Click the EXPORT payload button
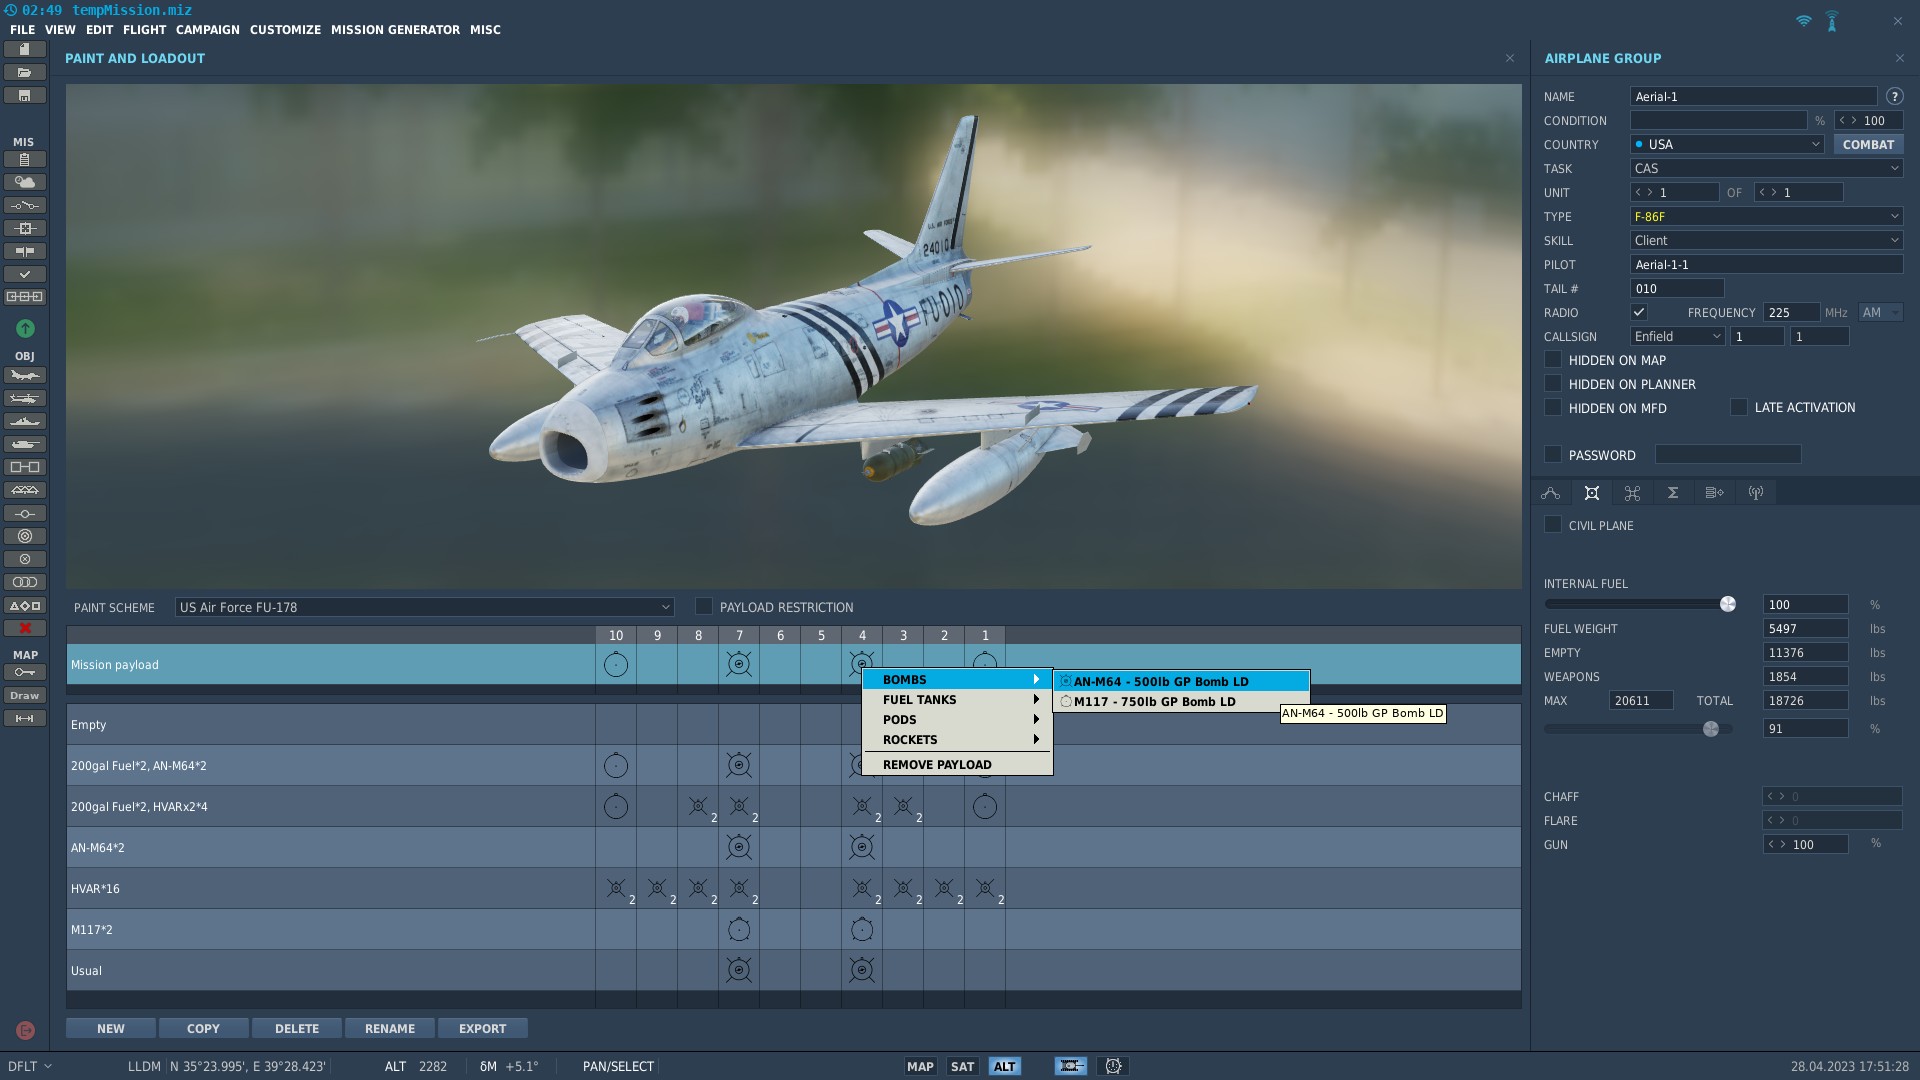 [x=483, y=1028]
